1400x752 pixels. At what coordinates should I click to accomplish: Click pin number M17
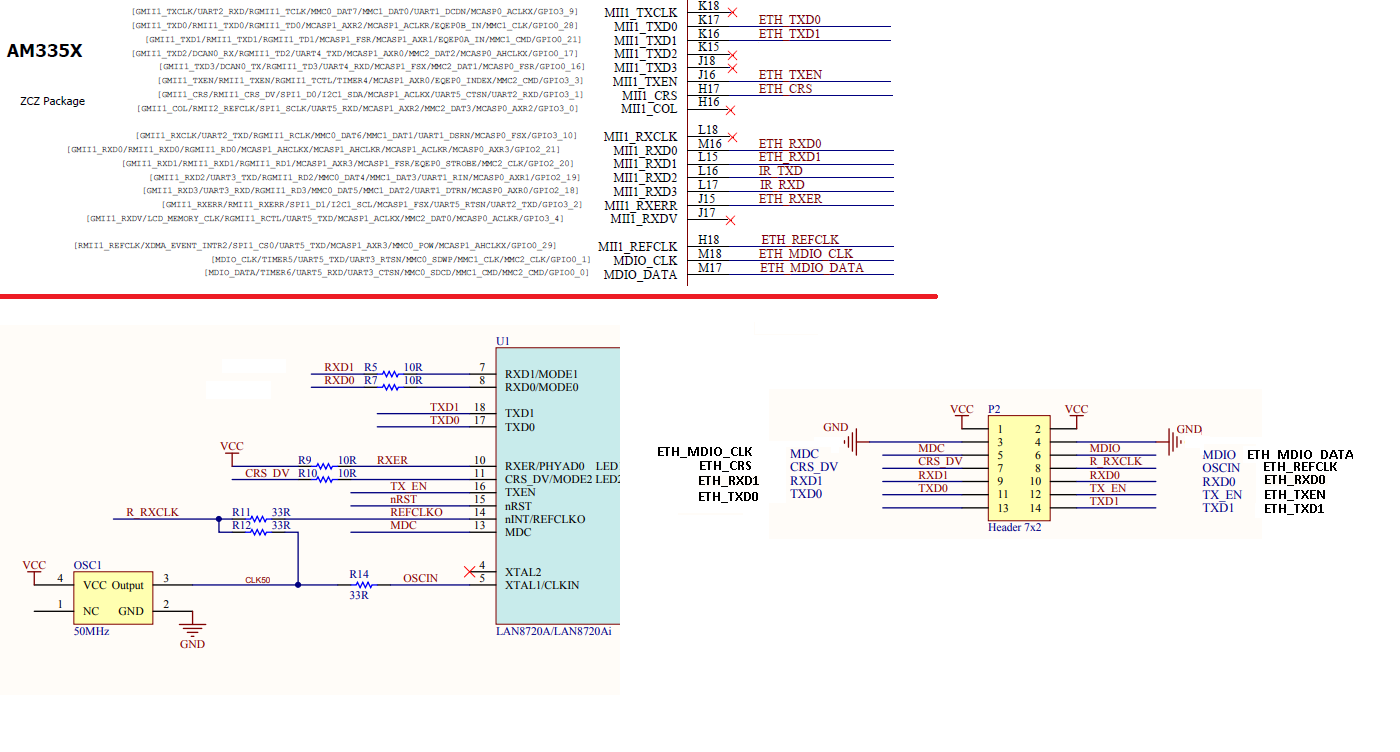coord(709,267)
